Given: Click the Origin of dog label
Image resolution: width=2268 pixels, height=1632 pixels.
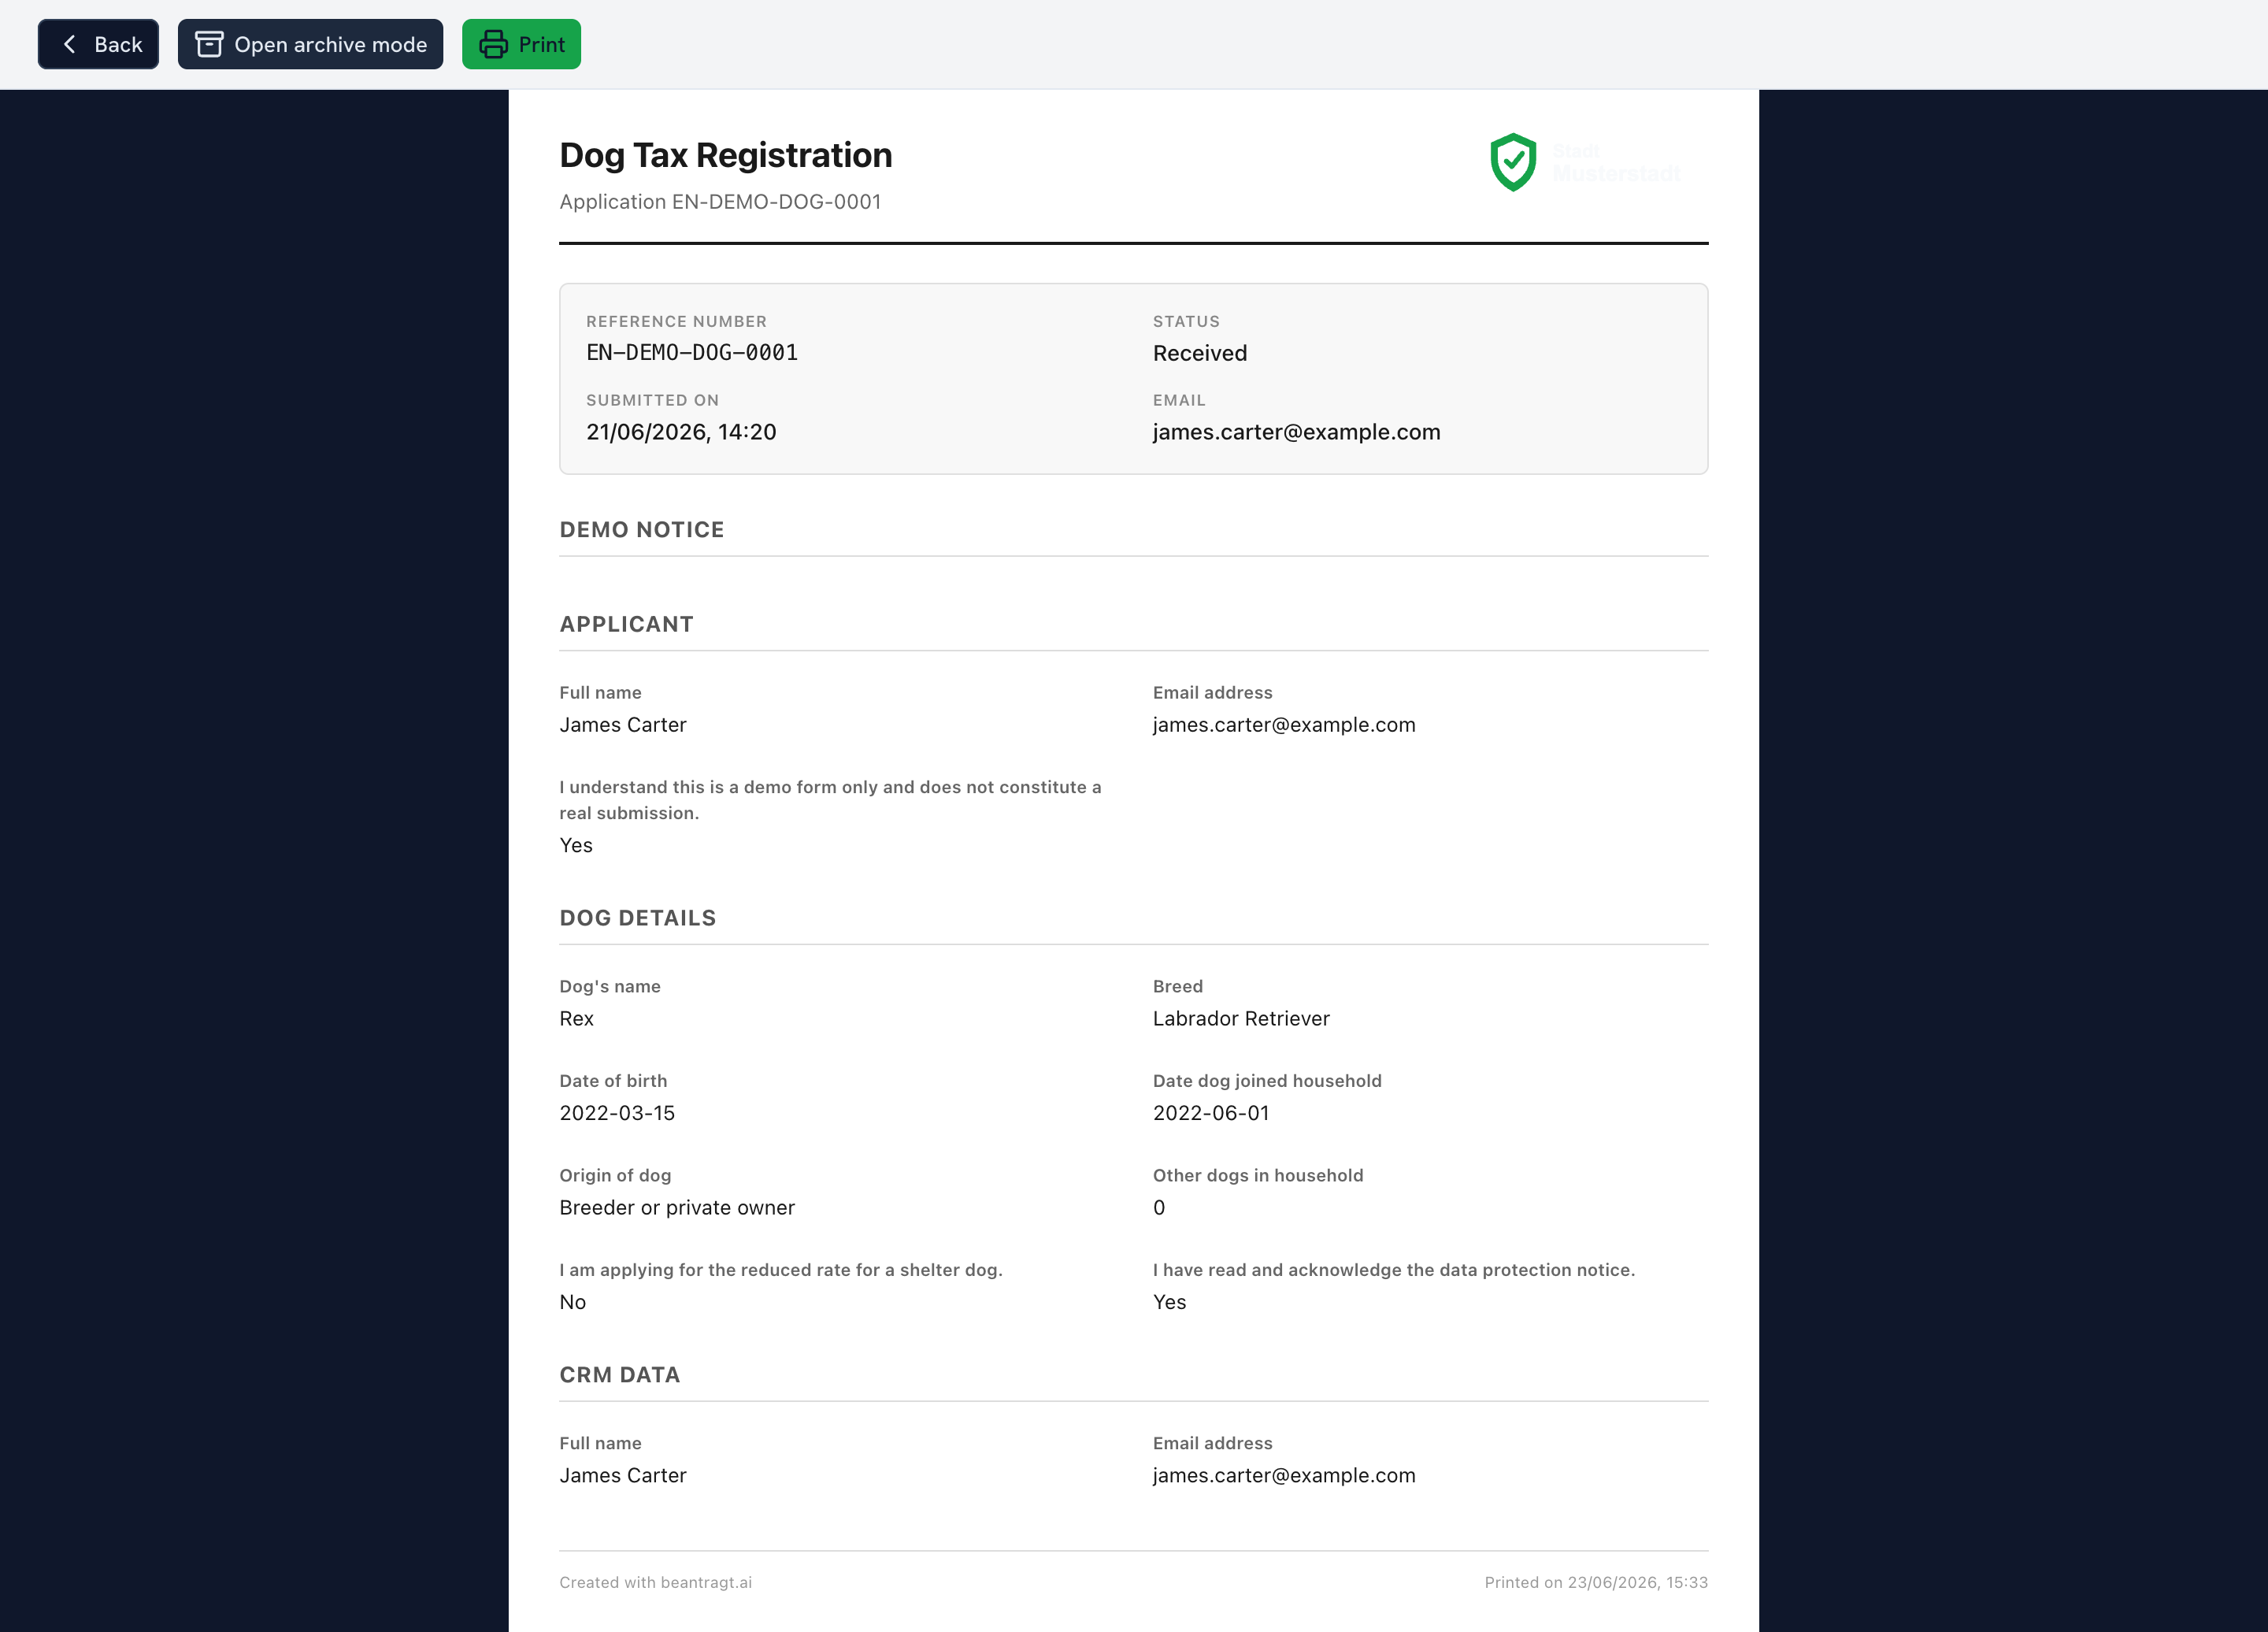Looking at the screenshot, I should (615, 1175).
